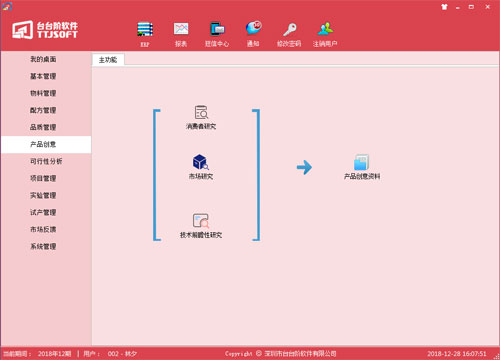Viewport: 500px width, 360px height.
Task: Go to 我的桌面 in sidebar
Action: coord(43,59)
